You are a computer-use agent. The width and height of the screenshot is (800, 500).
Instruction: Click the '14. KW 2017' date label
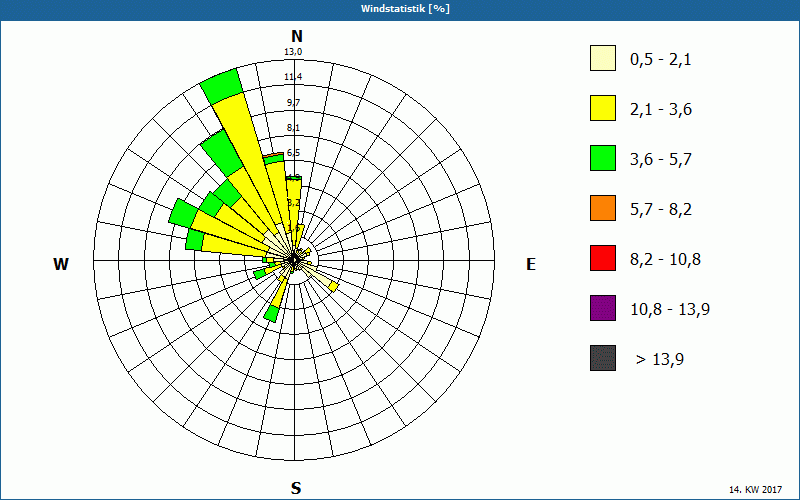(755, 490)
